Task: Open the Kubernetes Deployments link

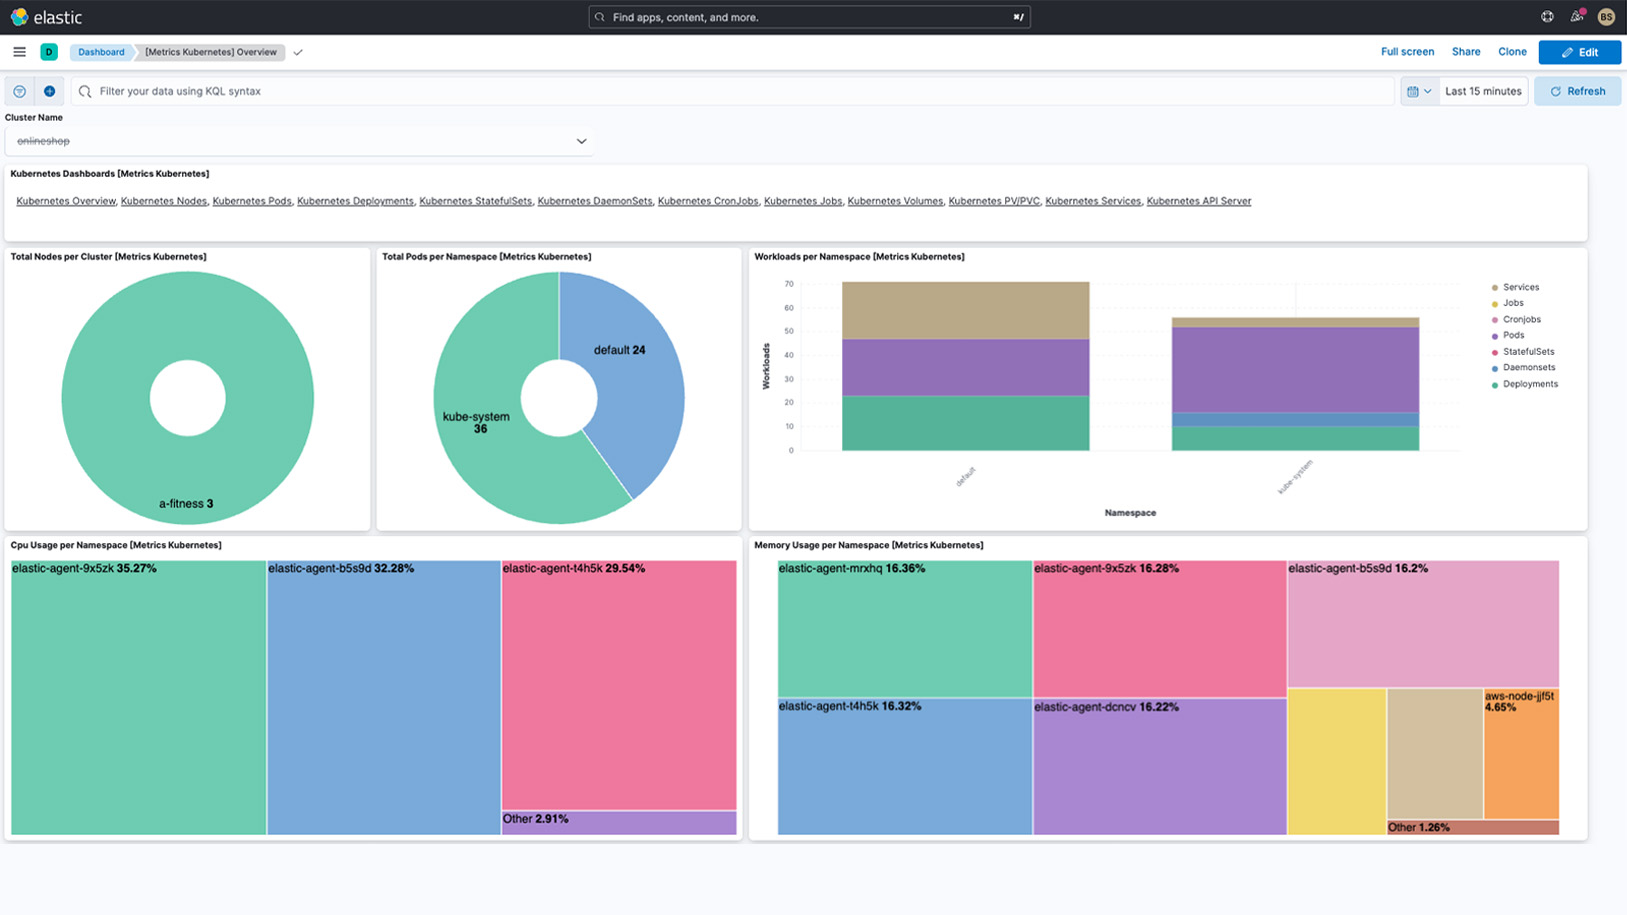Action: 355,201
